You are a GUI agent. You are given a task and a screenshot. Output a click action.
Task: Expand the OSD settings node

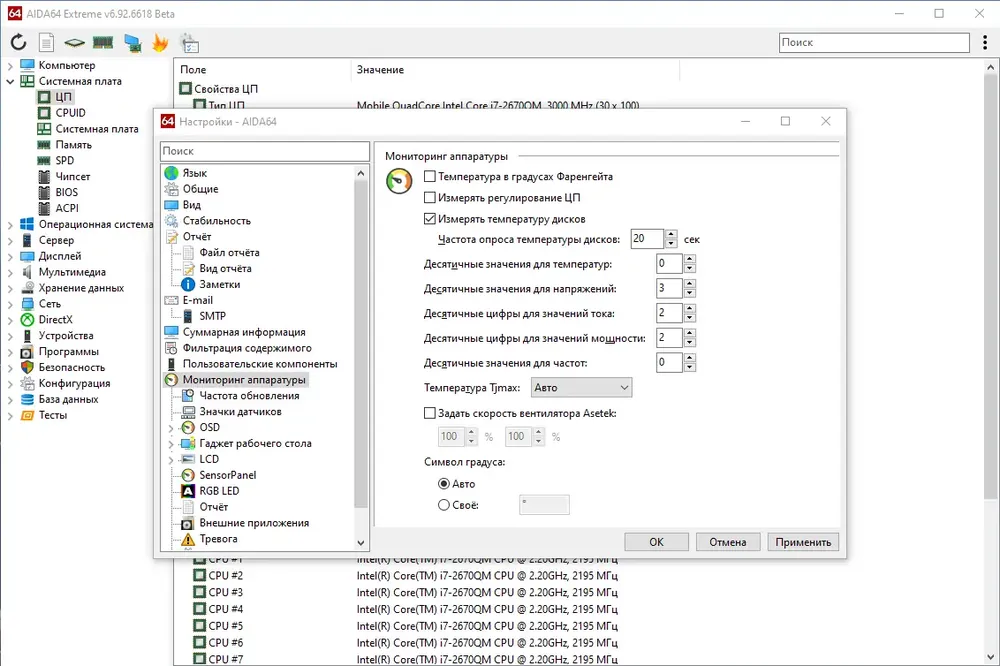(x=171, y=427)
